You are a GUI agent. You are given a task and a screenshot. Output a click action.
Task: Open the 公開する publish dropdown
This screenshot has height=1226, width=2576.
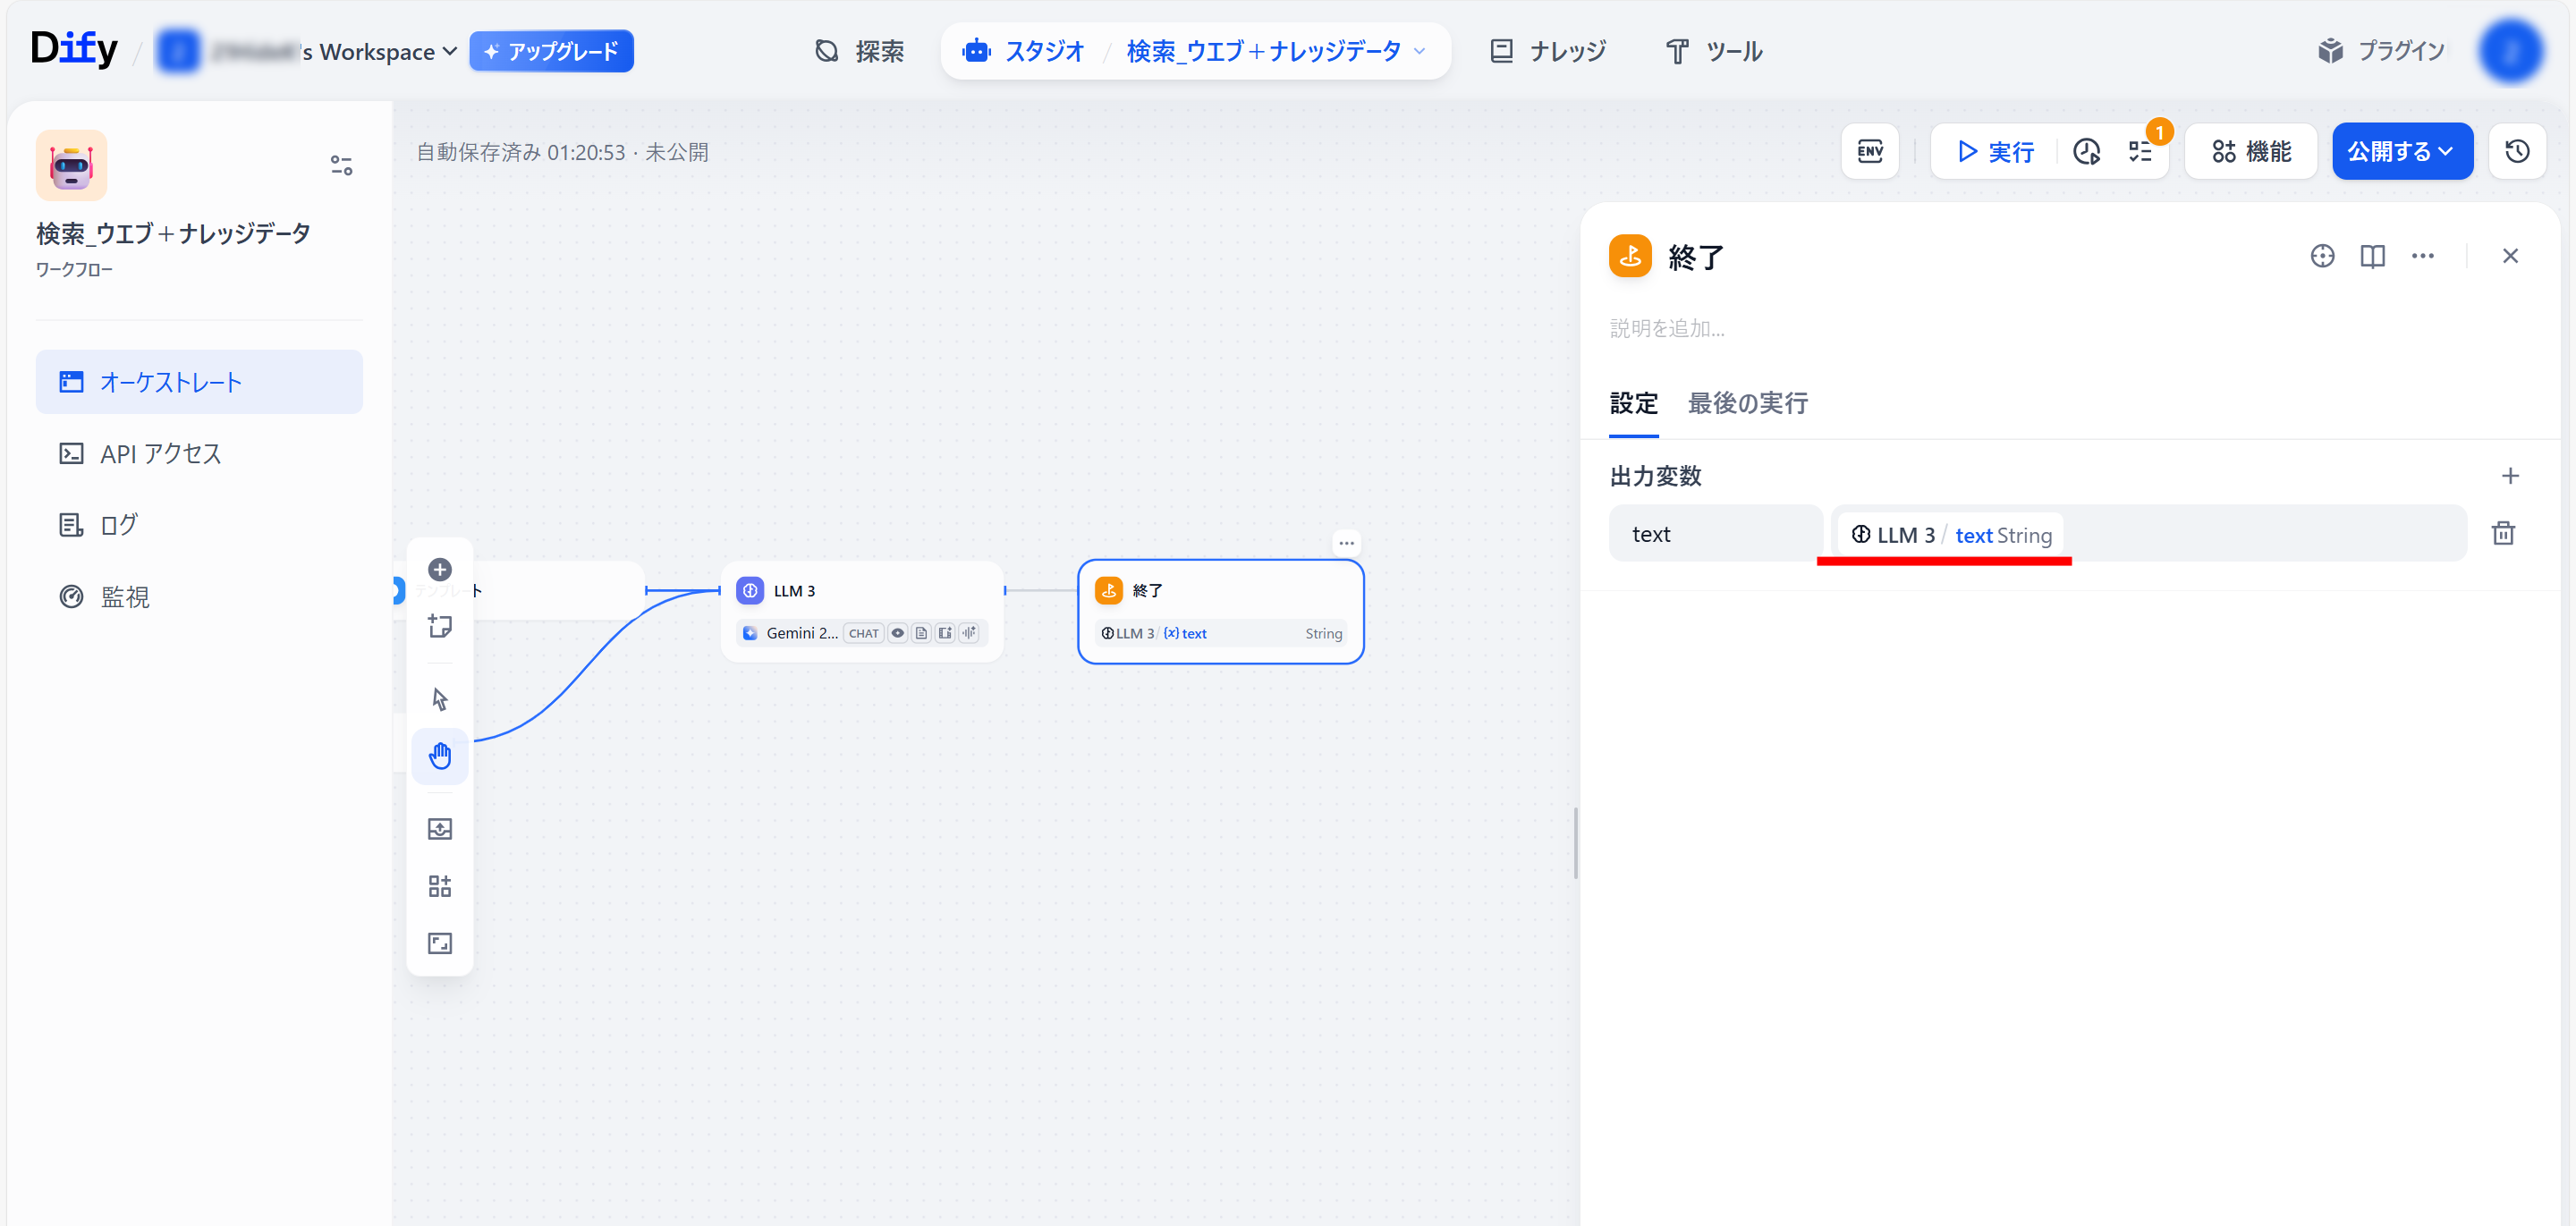point(2401,152)
